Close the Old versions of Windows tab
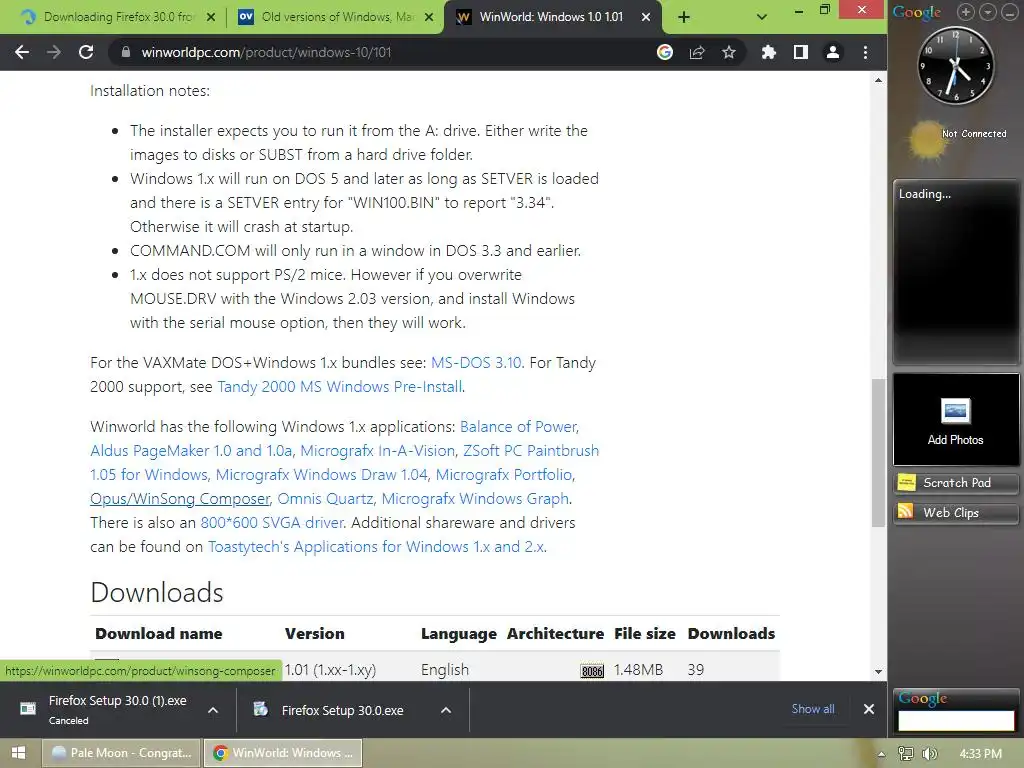Viewport: 1024px width, 768px height. coord(428,17)
